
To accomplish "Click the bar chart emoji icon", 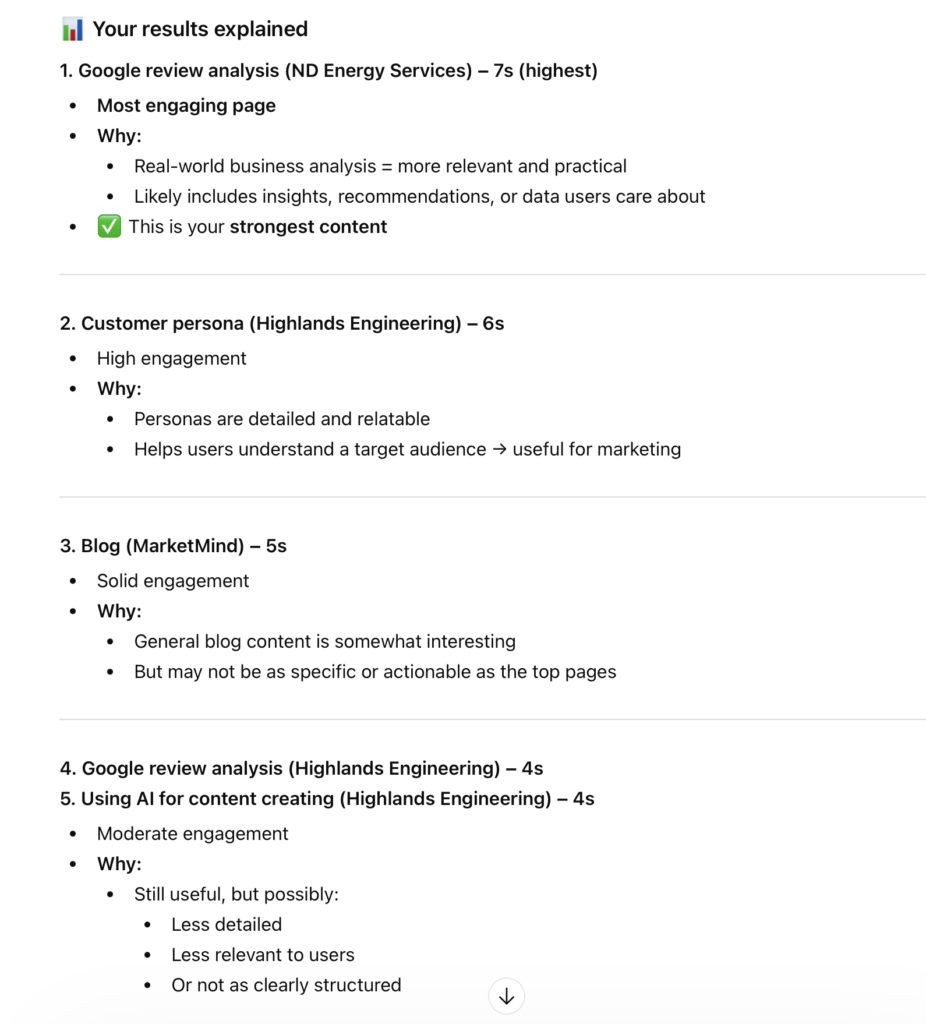I will tap(72, 30).
